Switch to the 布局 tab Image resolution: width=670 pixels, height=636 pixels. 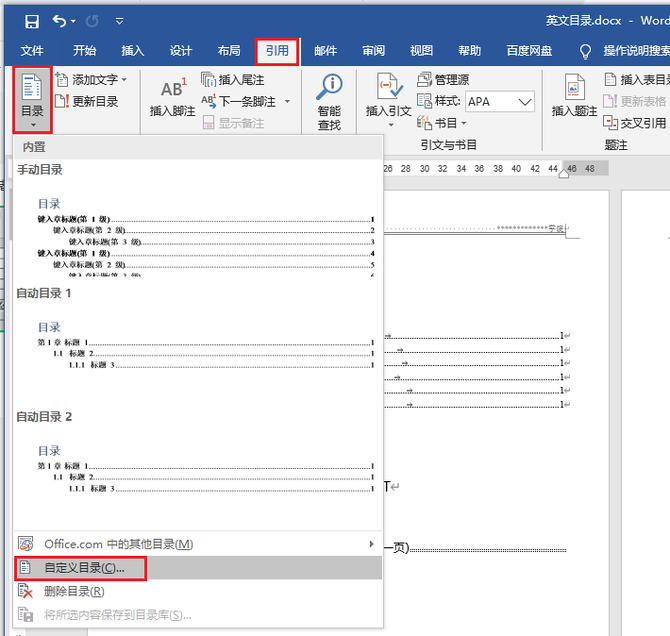pyautogui.click(x=229, y=51)
